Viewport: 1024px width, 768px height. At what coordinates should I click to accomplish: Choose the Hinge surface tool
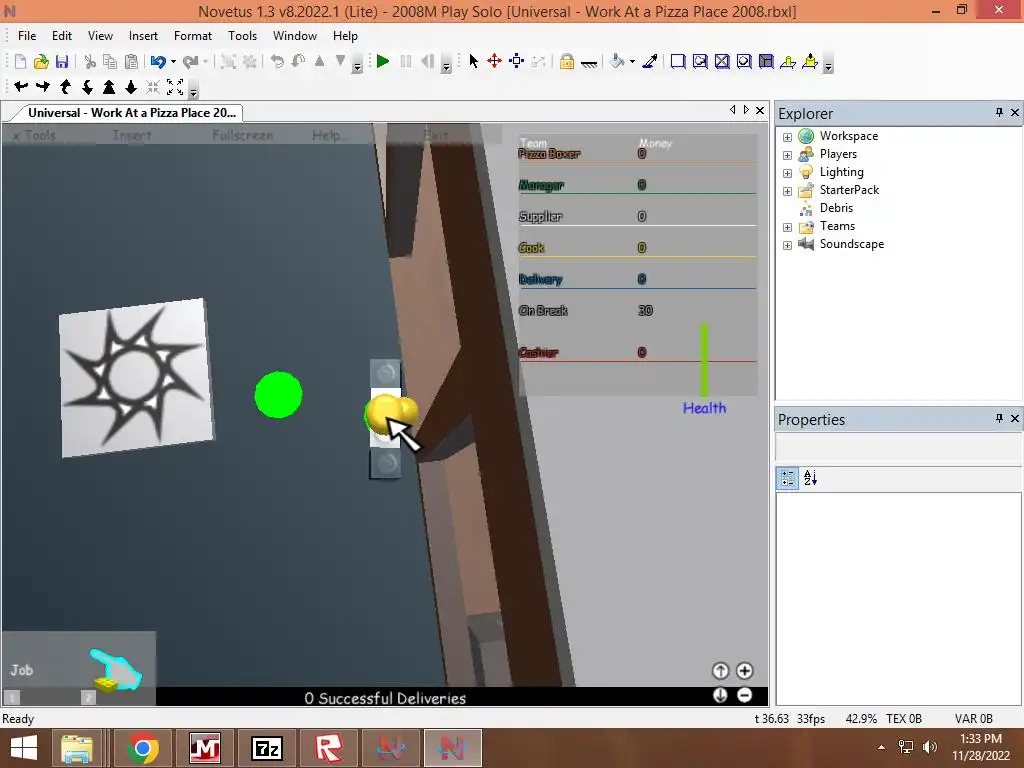[788, 61]
